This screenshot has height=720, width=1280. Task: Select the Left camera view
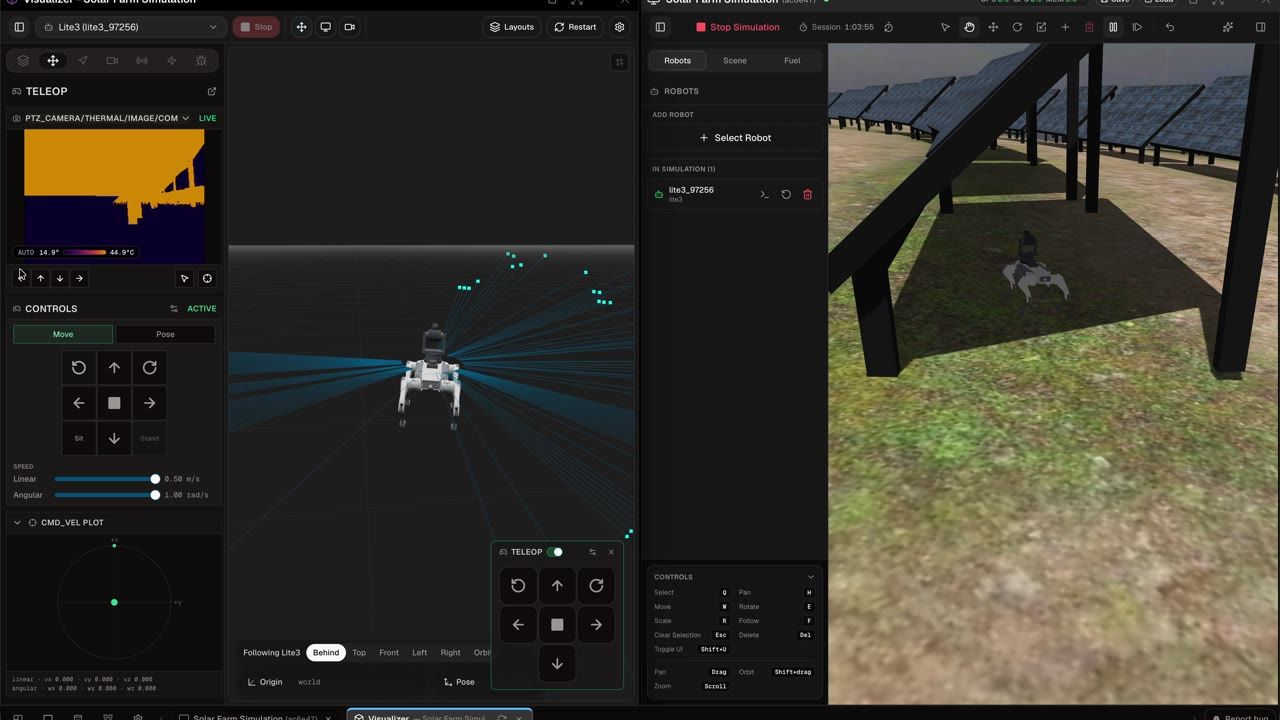420,652
